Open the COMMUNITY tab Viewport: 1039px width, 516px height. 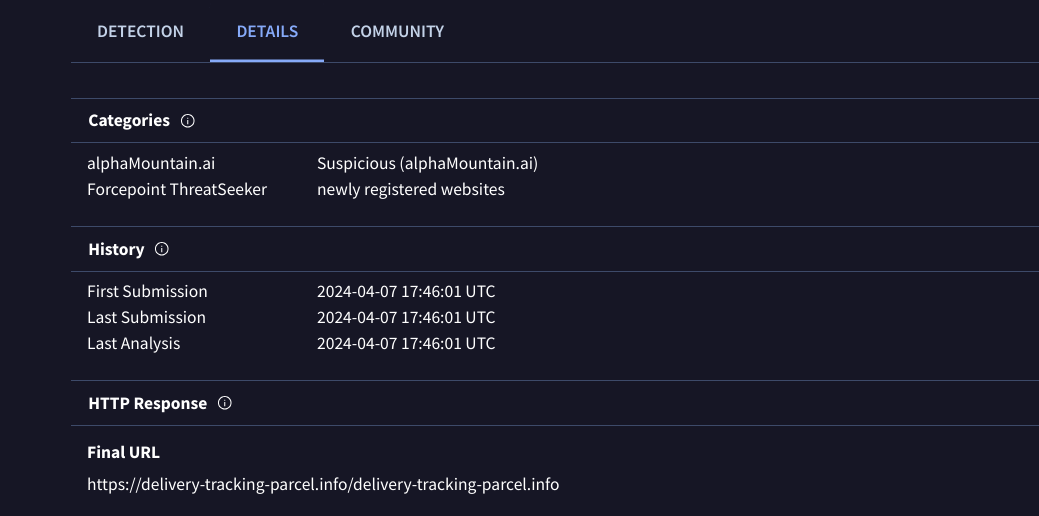point(397,31)
